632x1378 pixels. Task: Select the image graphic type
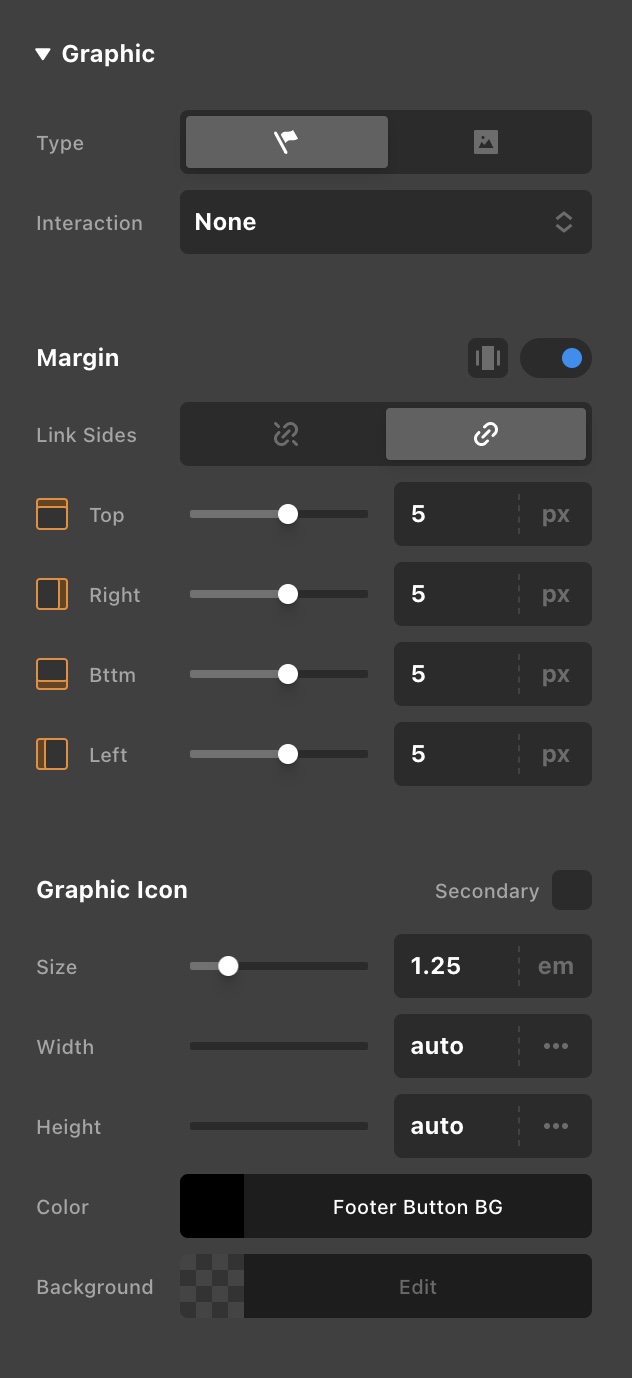[x=486, y=142]
